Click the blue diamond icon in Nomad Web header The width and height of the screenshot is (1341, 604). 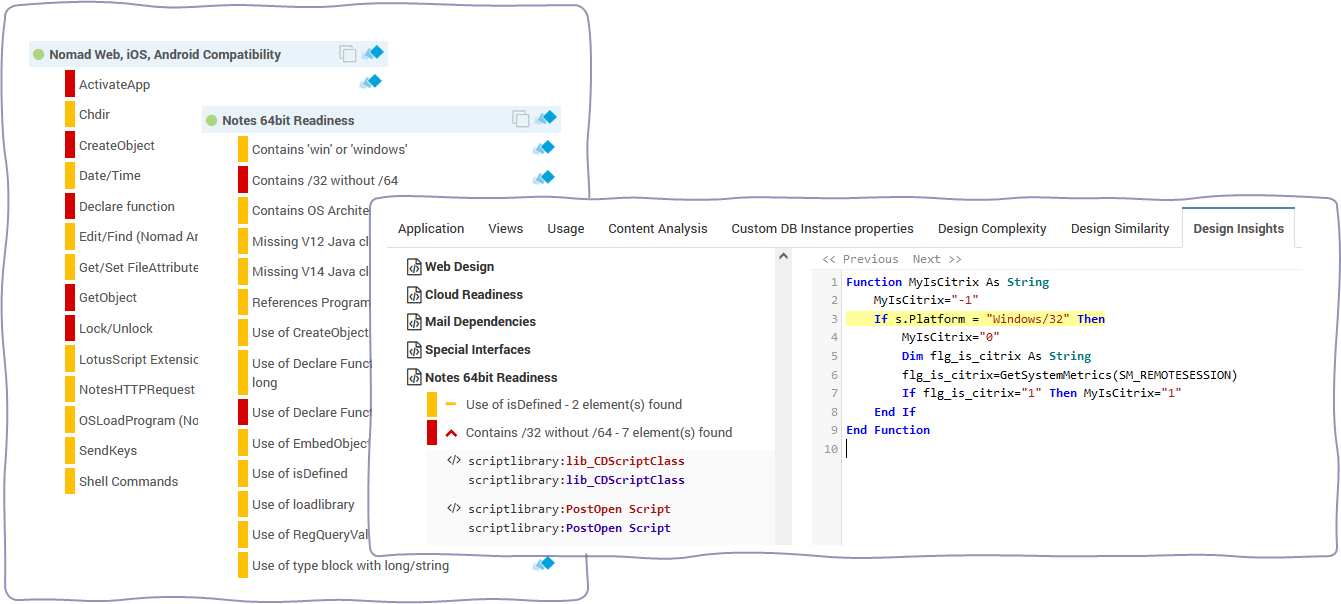373,53
